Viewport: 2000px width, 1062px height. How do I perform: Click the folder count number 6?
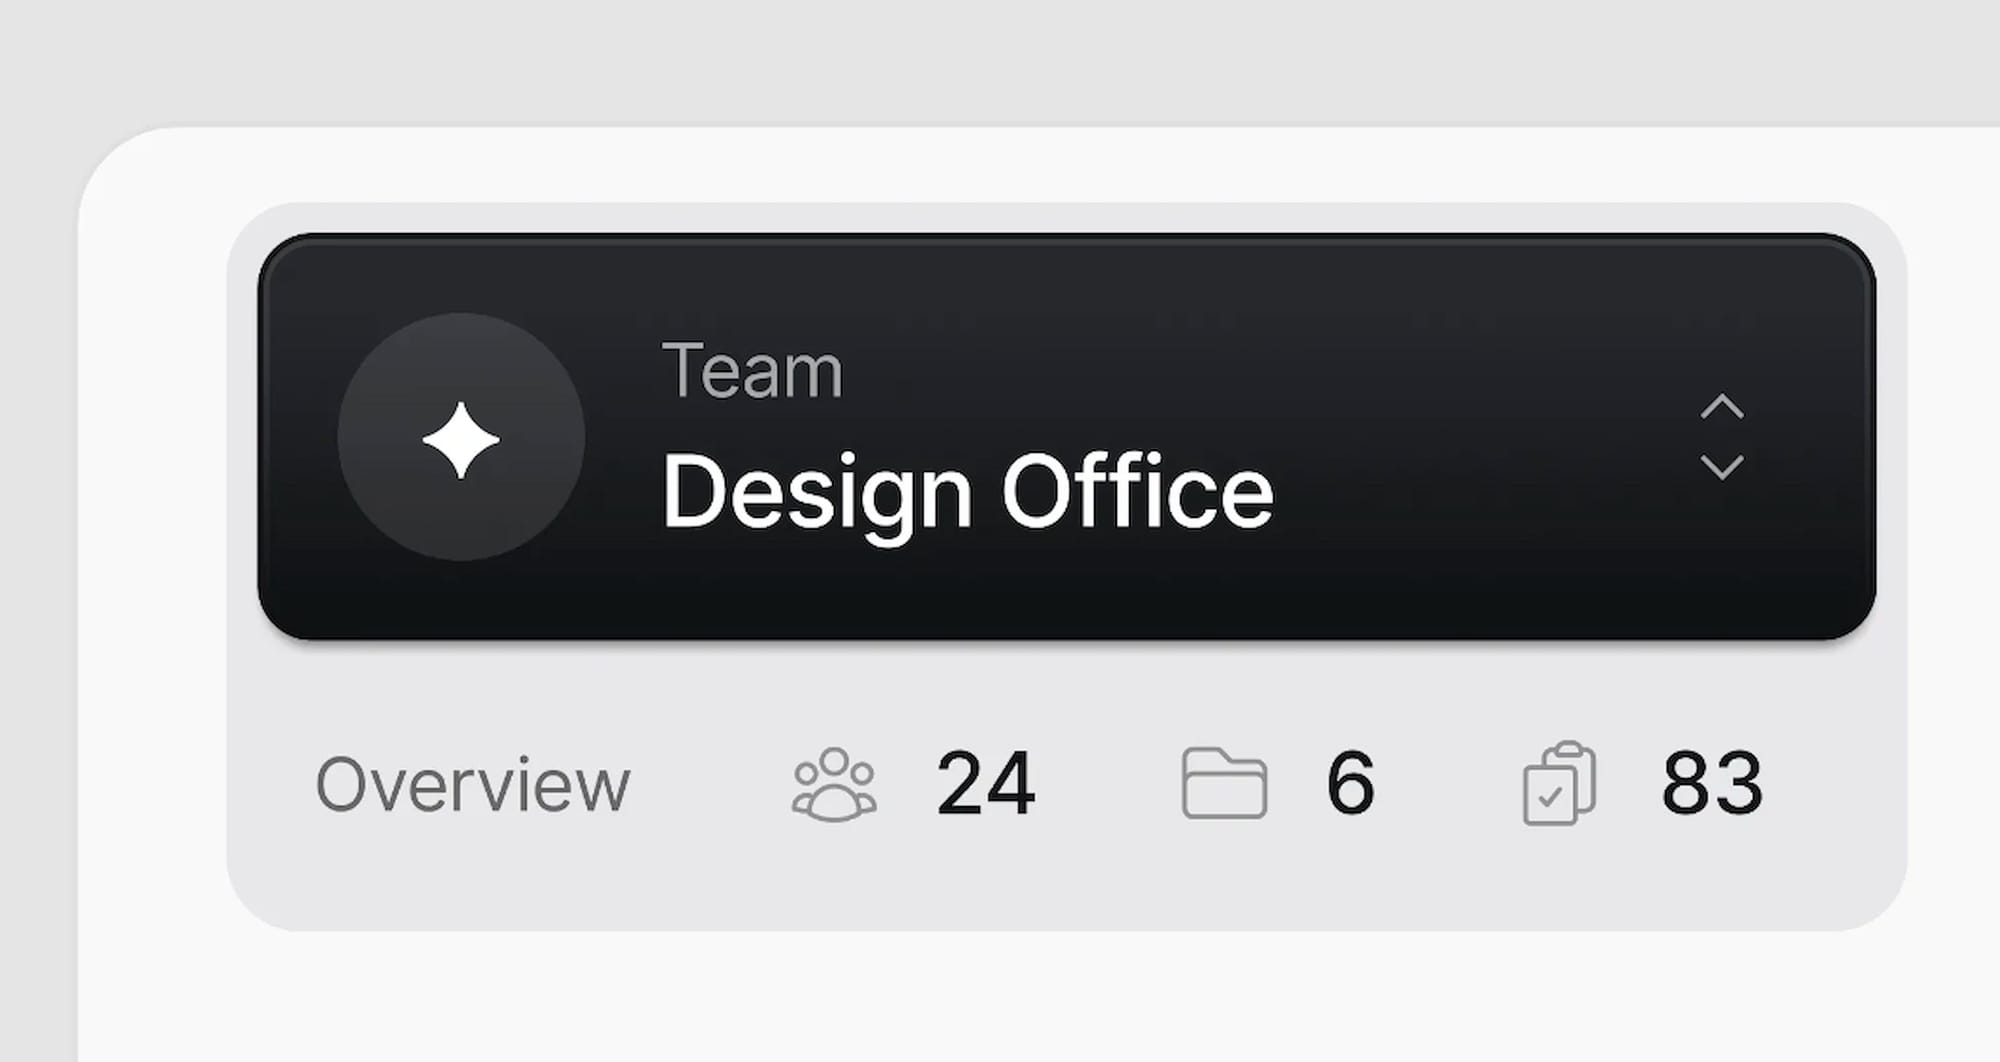click(x=1350, y=784)
